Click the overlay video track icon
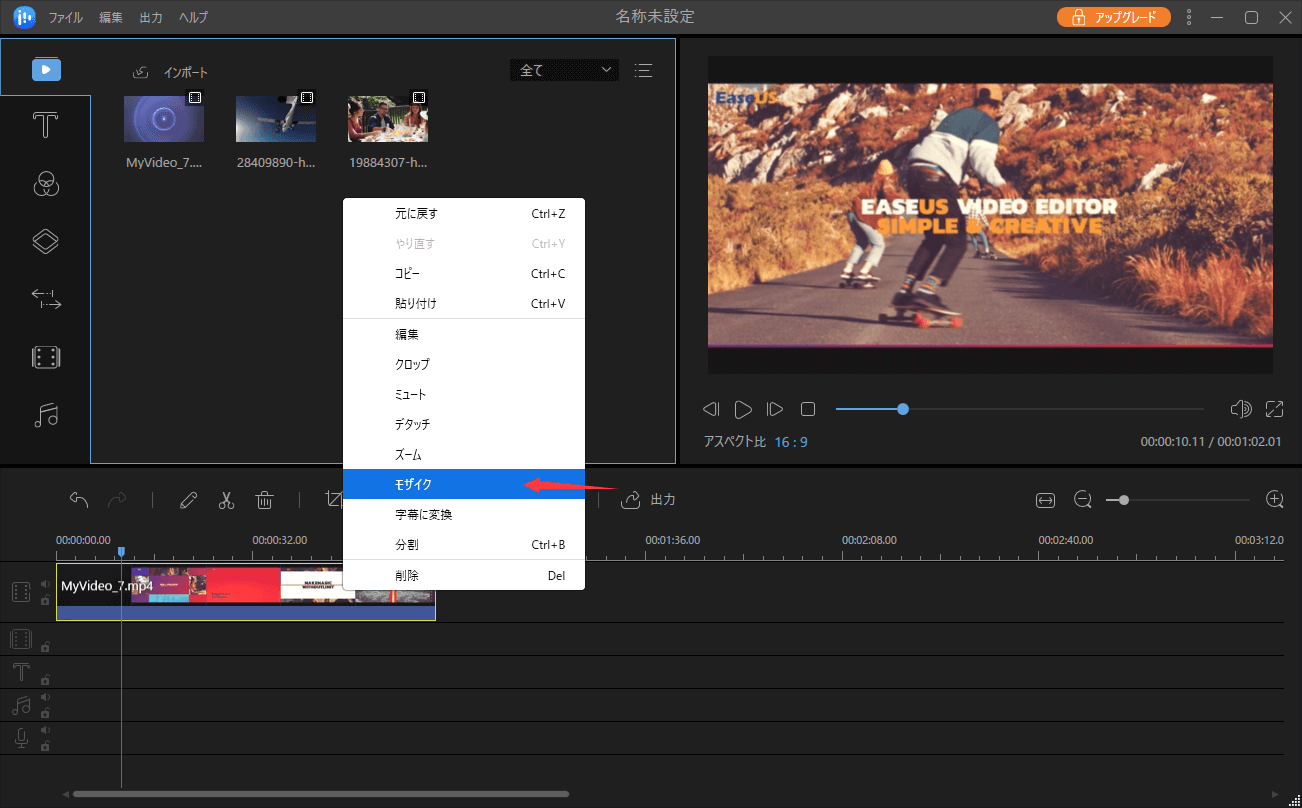The width and height of the screenshot is (1302, 808). 21,638
